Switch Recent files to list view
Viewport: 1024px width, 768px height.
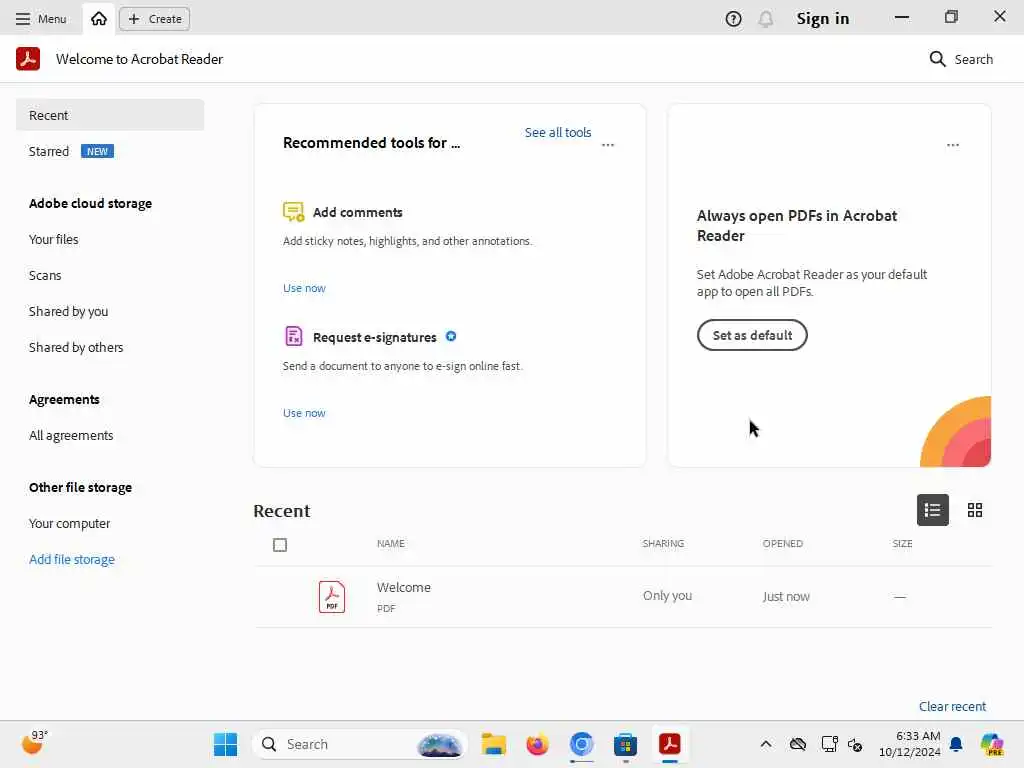coord(933,510)
